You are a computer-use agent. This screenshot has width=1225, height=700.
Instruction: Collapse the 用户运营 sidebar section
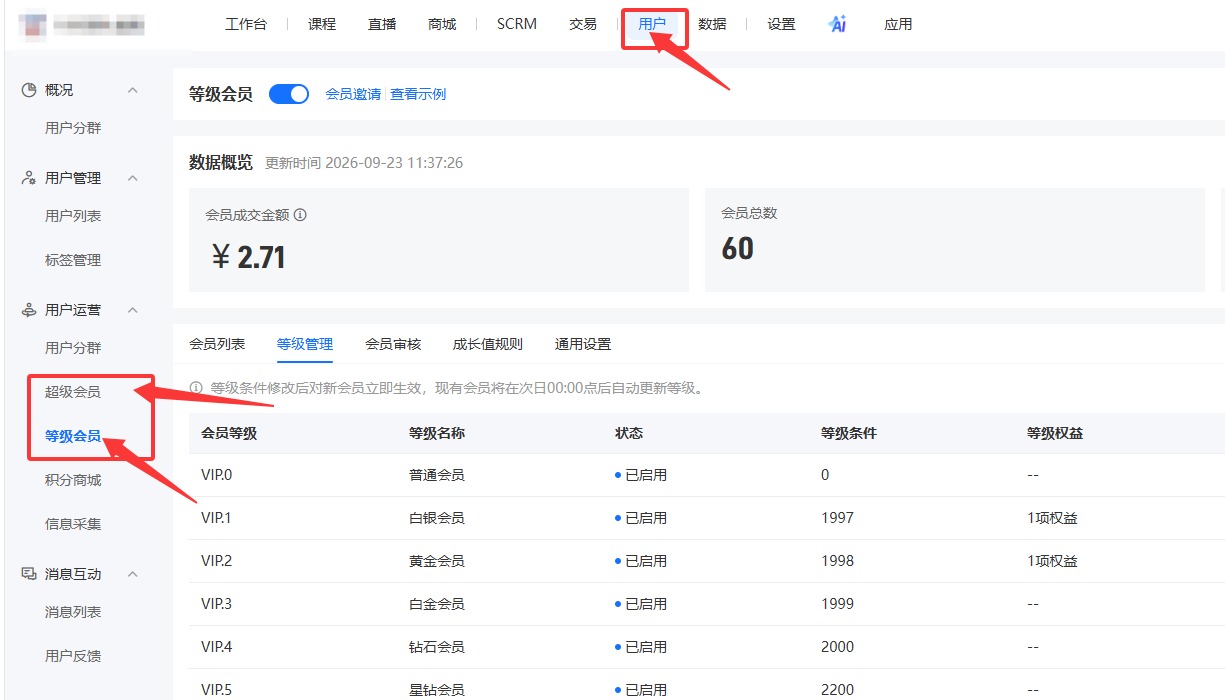click(132, 310)
